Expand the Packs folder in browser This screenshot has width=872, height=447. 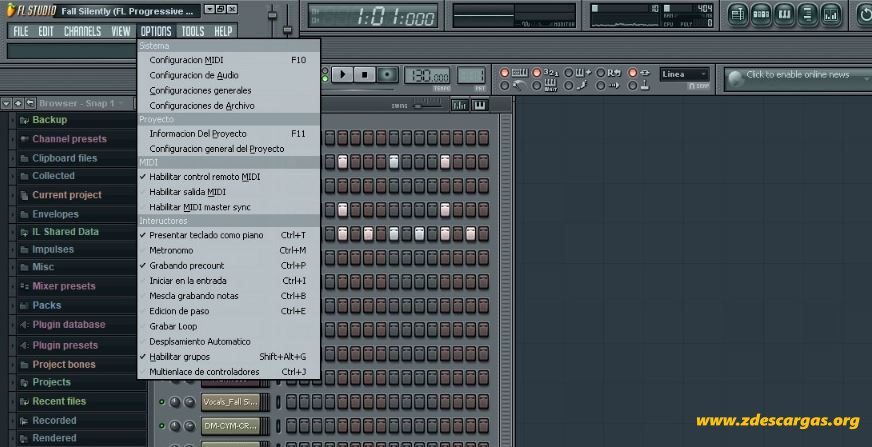(47, 305)
